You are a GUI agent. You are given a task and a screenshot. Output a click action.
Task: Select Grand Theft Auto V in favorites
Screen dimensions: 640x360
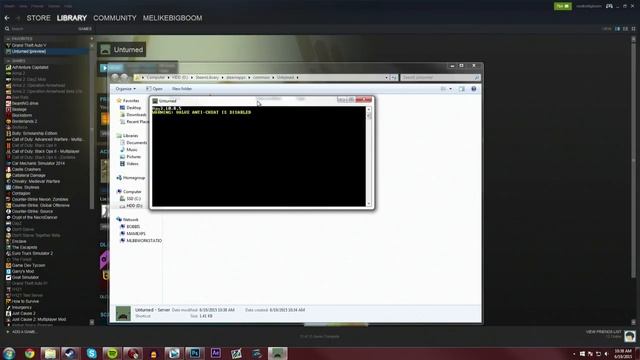tap(29, 45)
